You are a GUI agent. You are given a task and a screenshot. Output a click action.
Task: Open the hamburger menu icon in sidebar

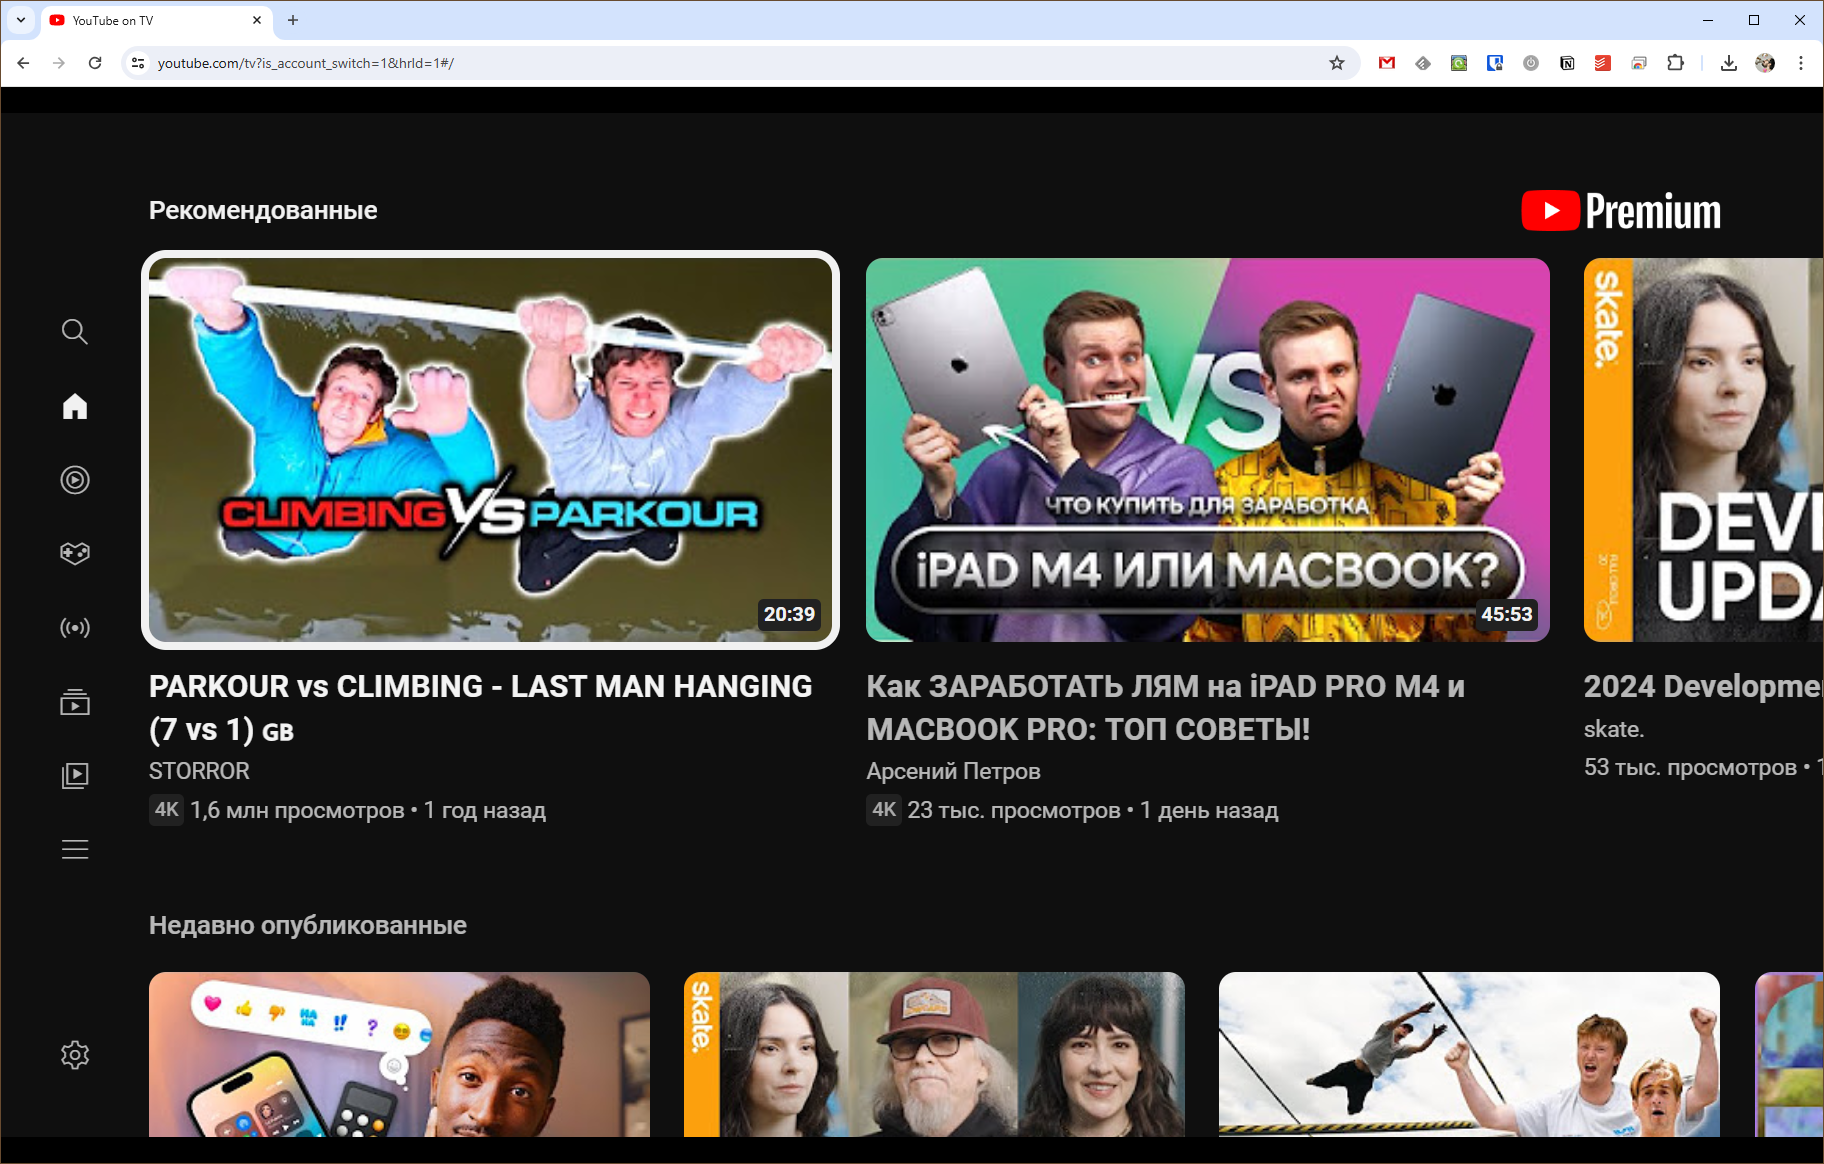75,850
